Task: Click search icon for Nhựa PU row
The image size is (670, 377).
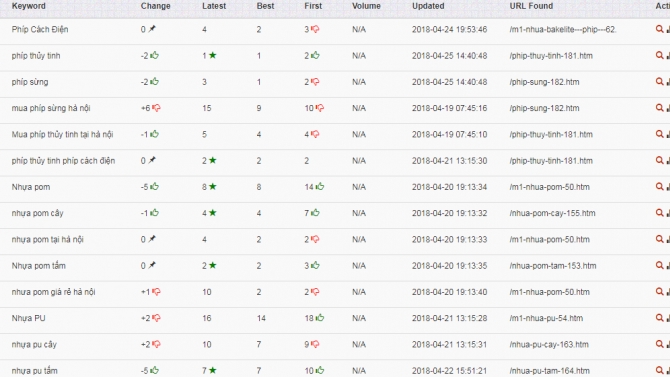Action: point(659,318)
